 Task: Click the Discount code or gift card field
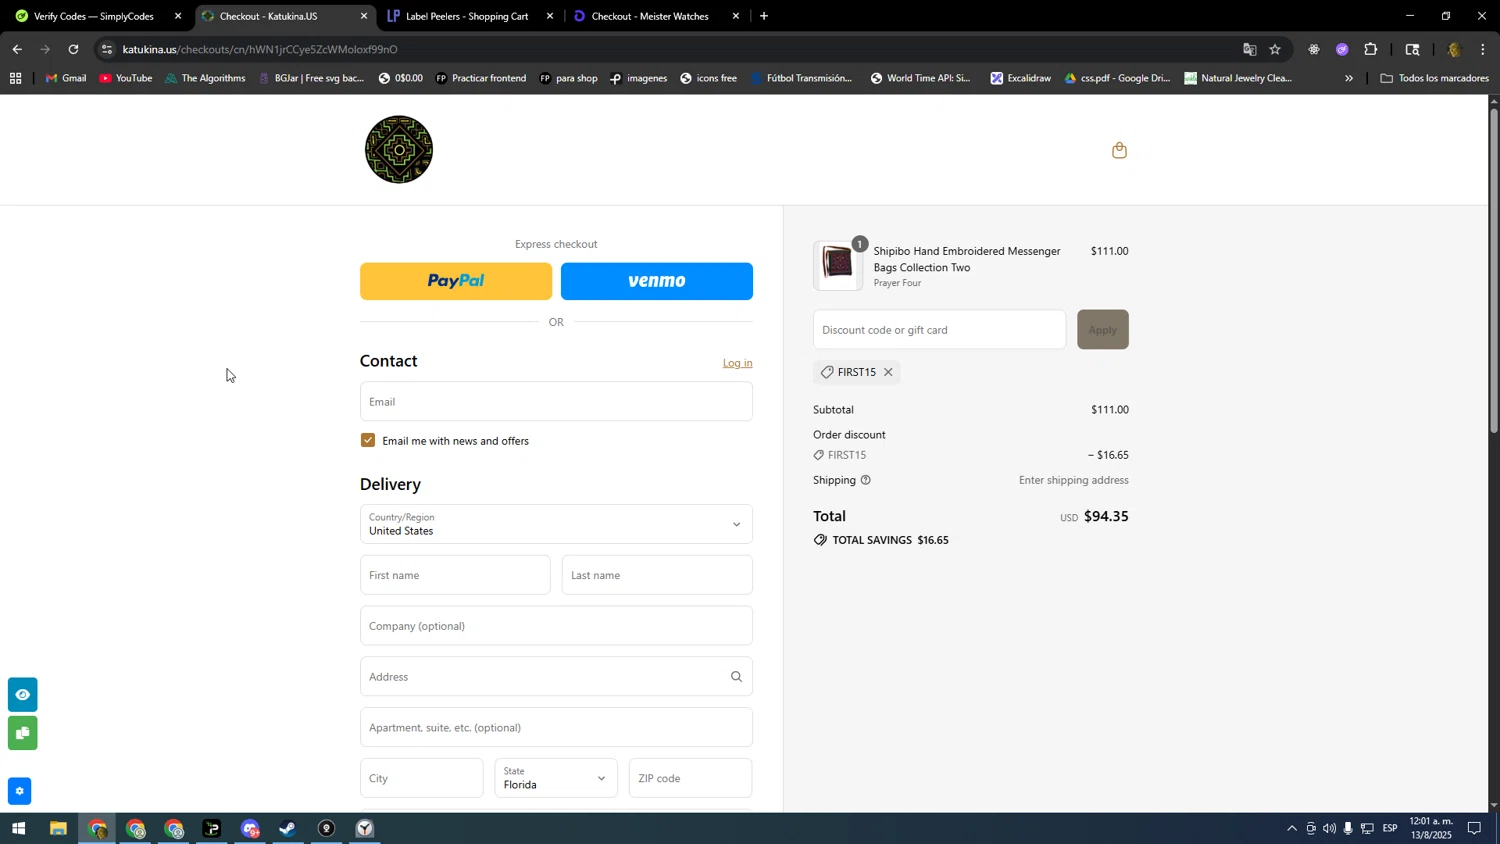tap(940, 330)
